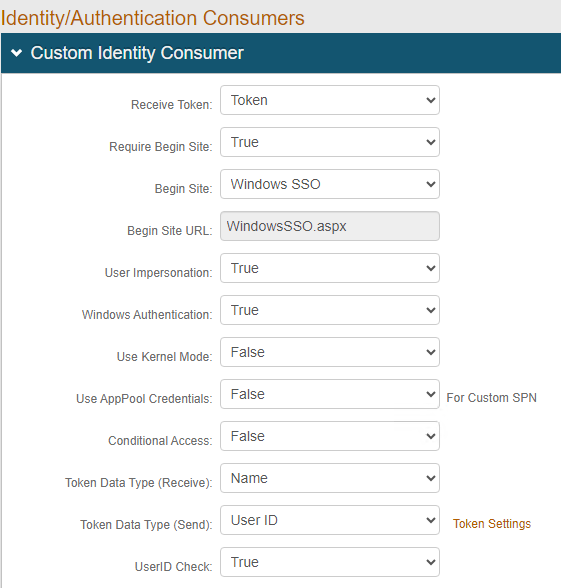Click the Begin Site URL label
561x588 pixels.
(170, 231)
